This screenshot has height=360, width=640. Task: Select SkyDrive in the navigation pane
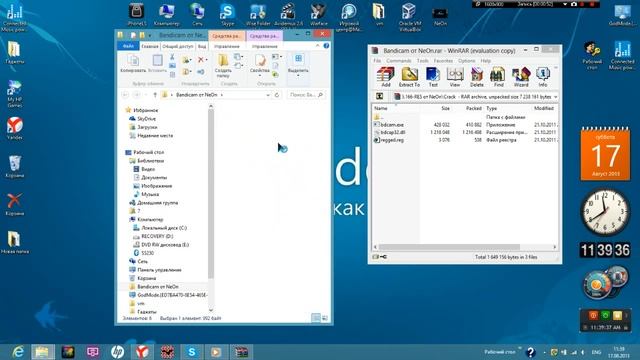click(146, 119)
